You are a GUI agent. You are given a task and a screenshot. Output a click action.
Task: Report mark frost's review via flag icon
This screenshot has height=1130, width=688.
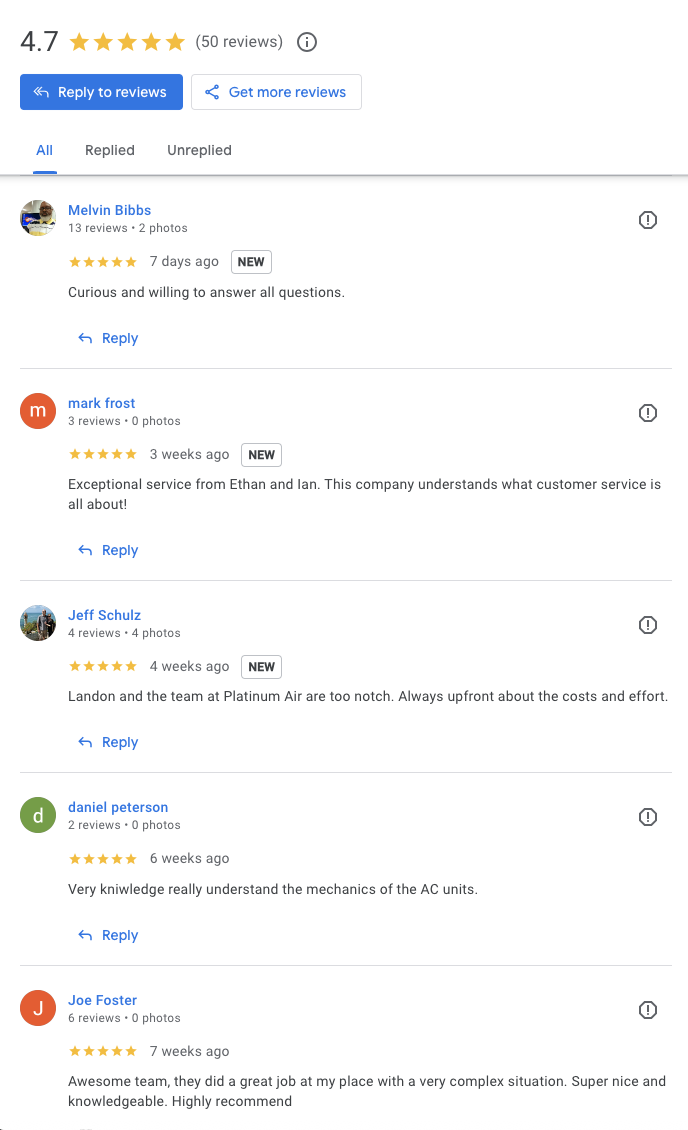pos(647,413)
